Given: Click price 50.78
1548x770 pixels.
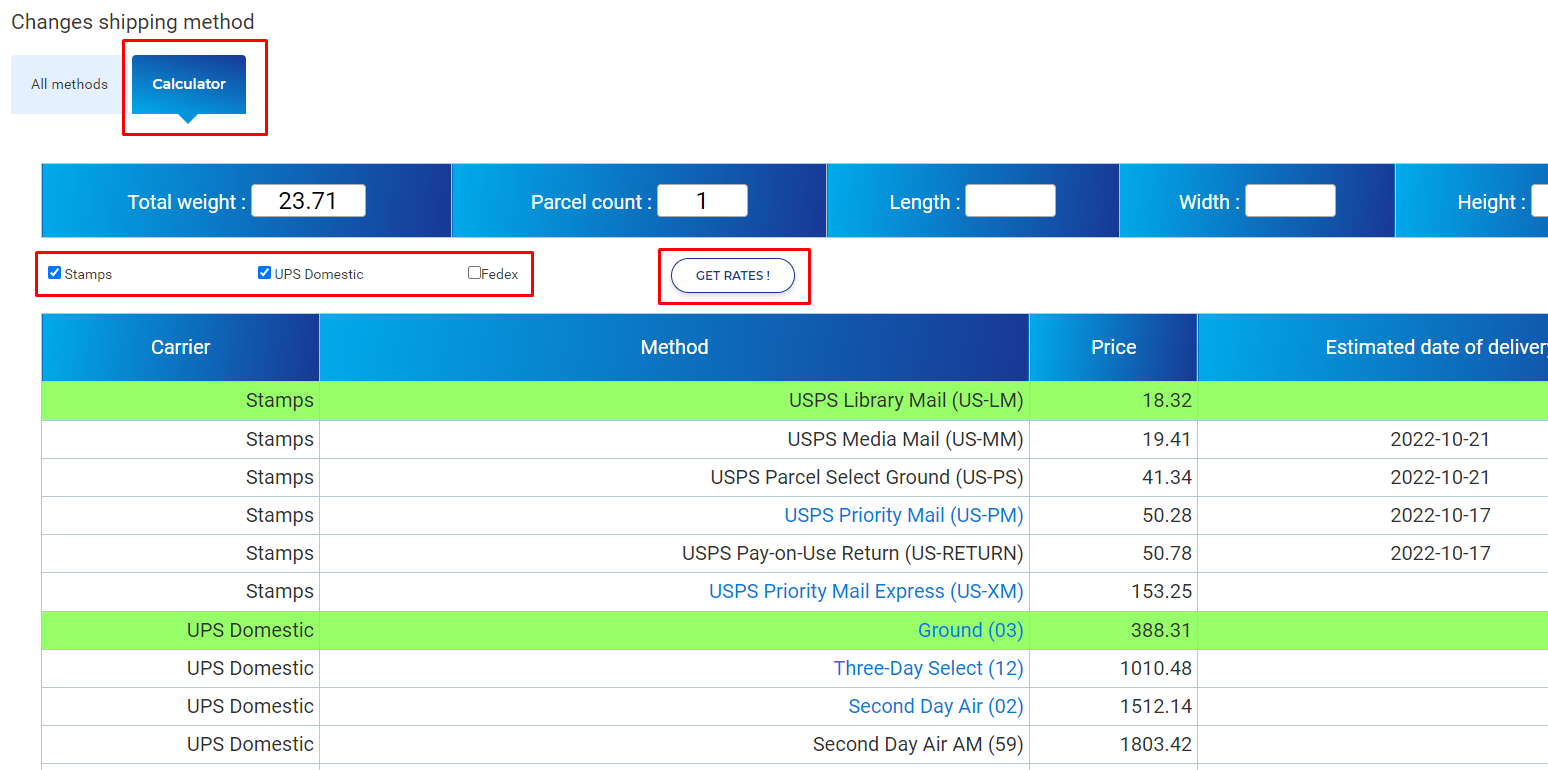Looking at the screenshot, I should [x=1167, y=553].
